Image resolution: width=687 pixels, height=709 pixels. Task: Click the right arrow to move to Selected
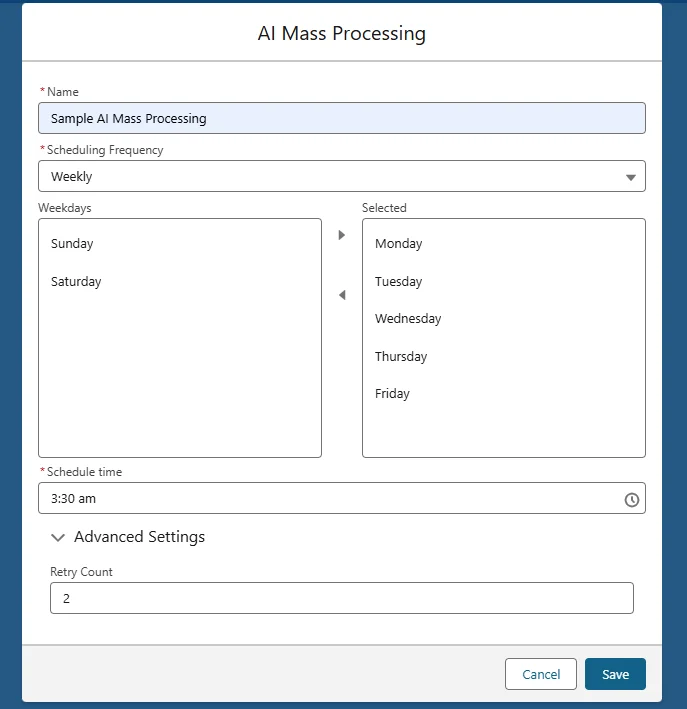pos(341,235)
